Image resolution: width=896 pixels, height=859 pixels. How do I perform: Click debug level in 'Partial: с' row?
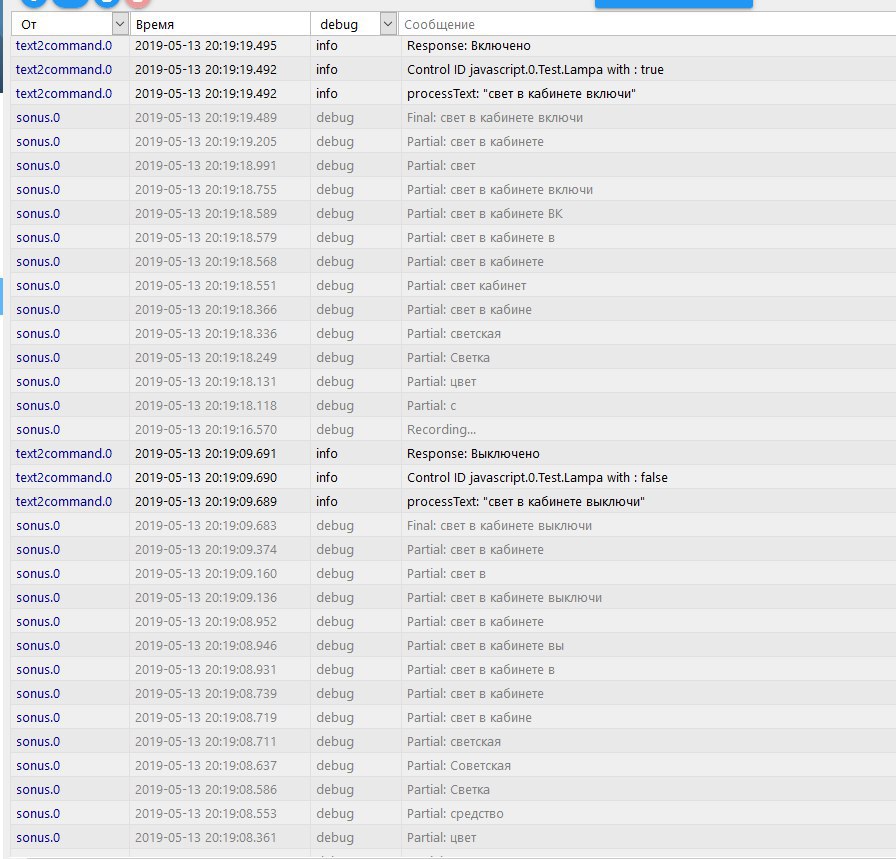coord(335,406)
